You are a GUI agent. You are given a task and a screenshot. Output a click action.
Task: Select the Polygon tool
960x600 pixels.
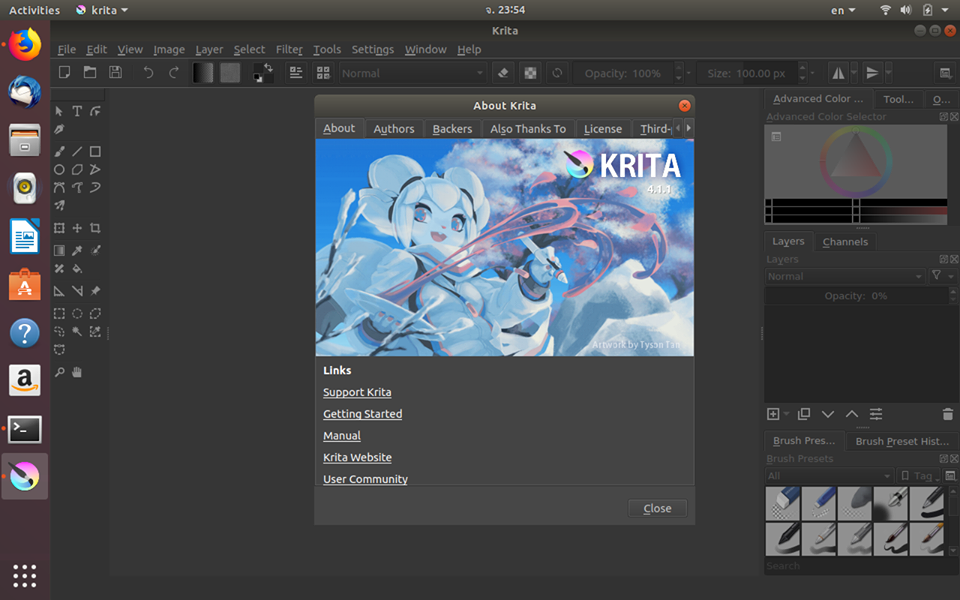click(77, 170)
